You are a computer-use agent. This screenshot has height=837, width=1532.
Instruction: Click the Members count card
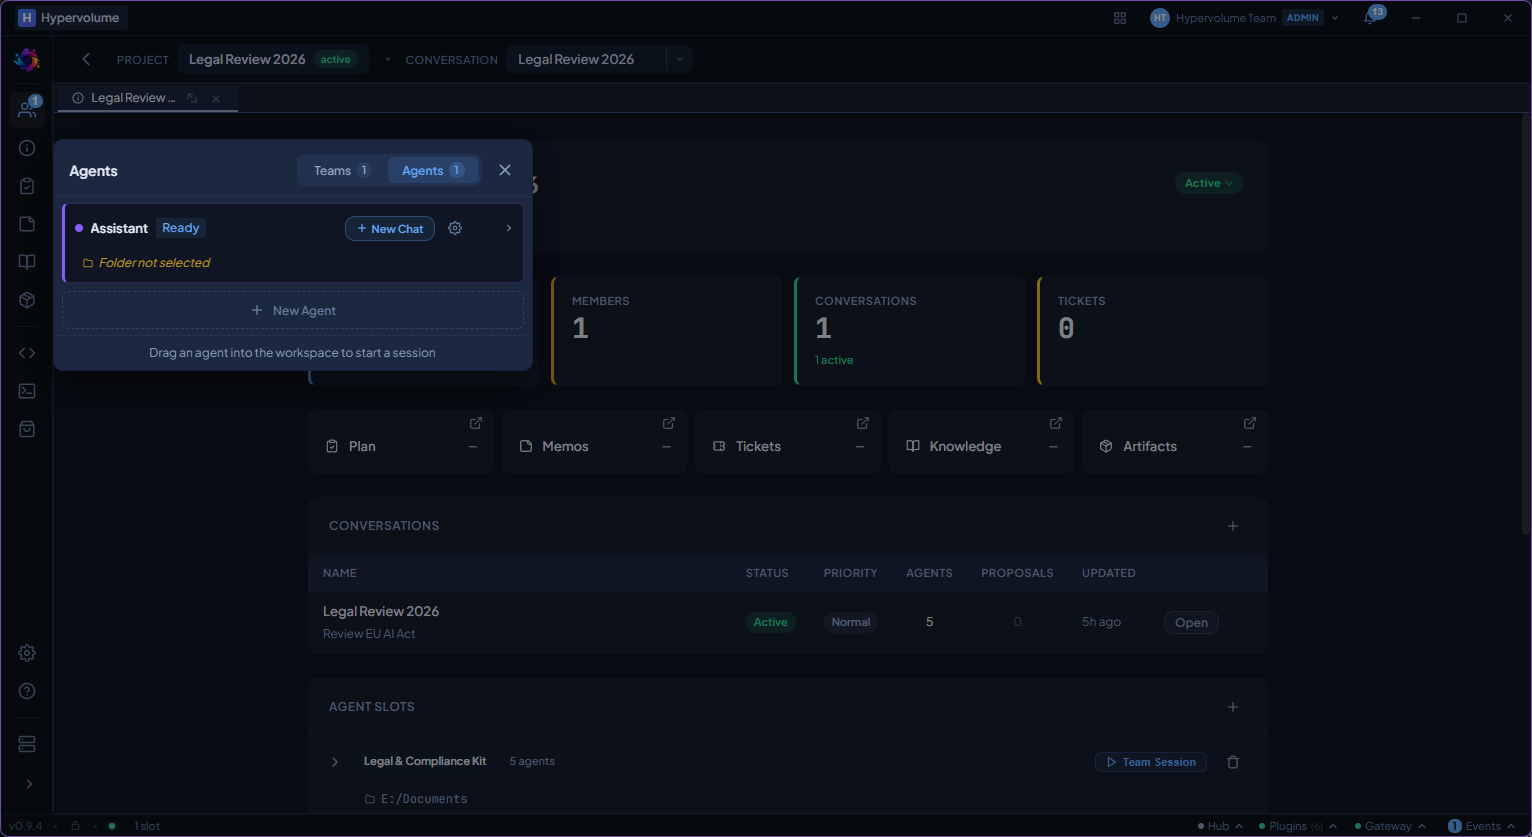pos(666,331)
